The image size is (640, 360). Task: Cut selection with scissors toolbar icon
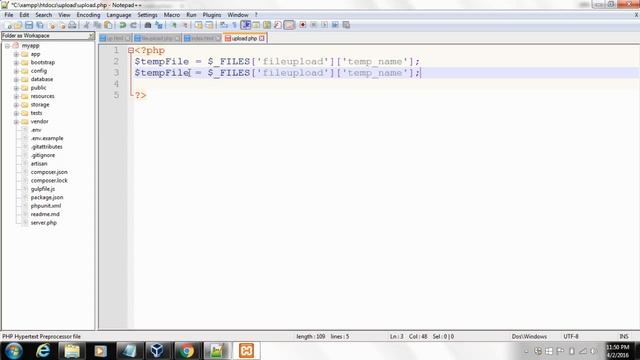[x=87, y=25]
